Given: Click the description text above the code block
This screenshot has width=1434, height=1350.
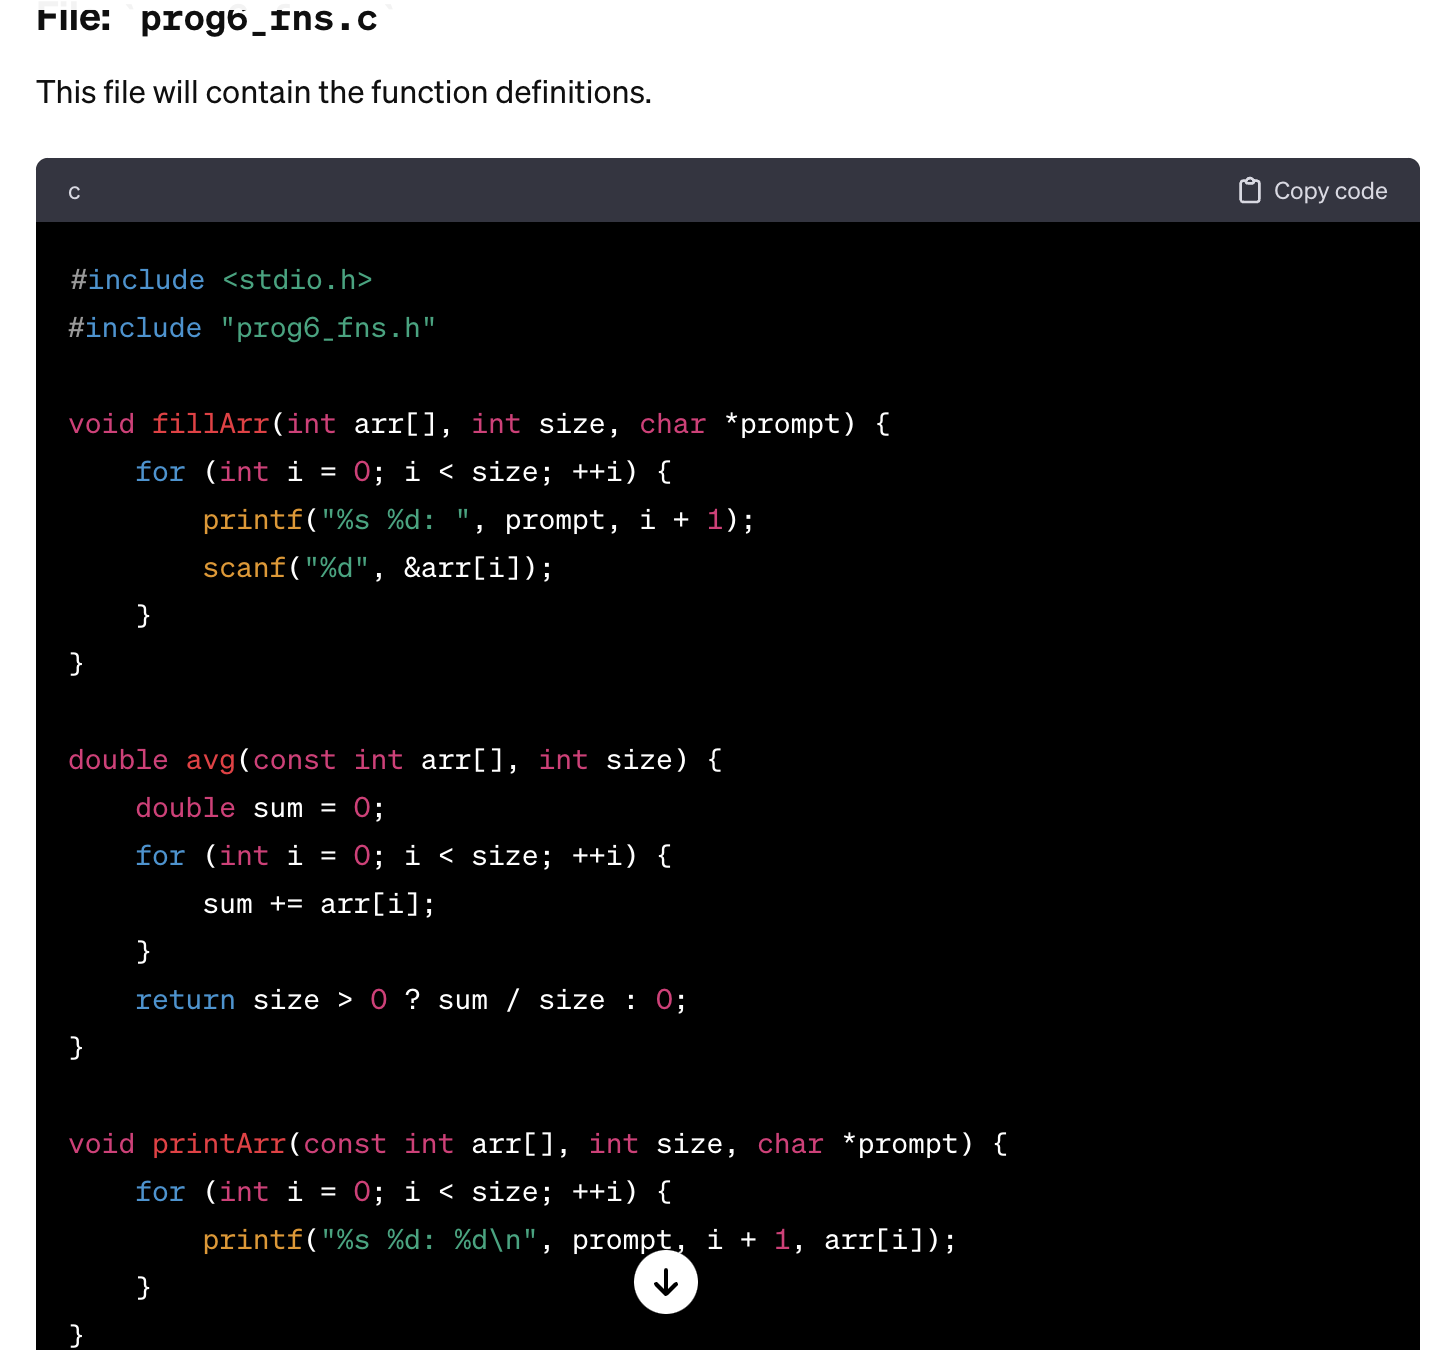Looking at the screenshot, I should [343, 91].
